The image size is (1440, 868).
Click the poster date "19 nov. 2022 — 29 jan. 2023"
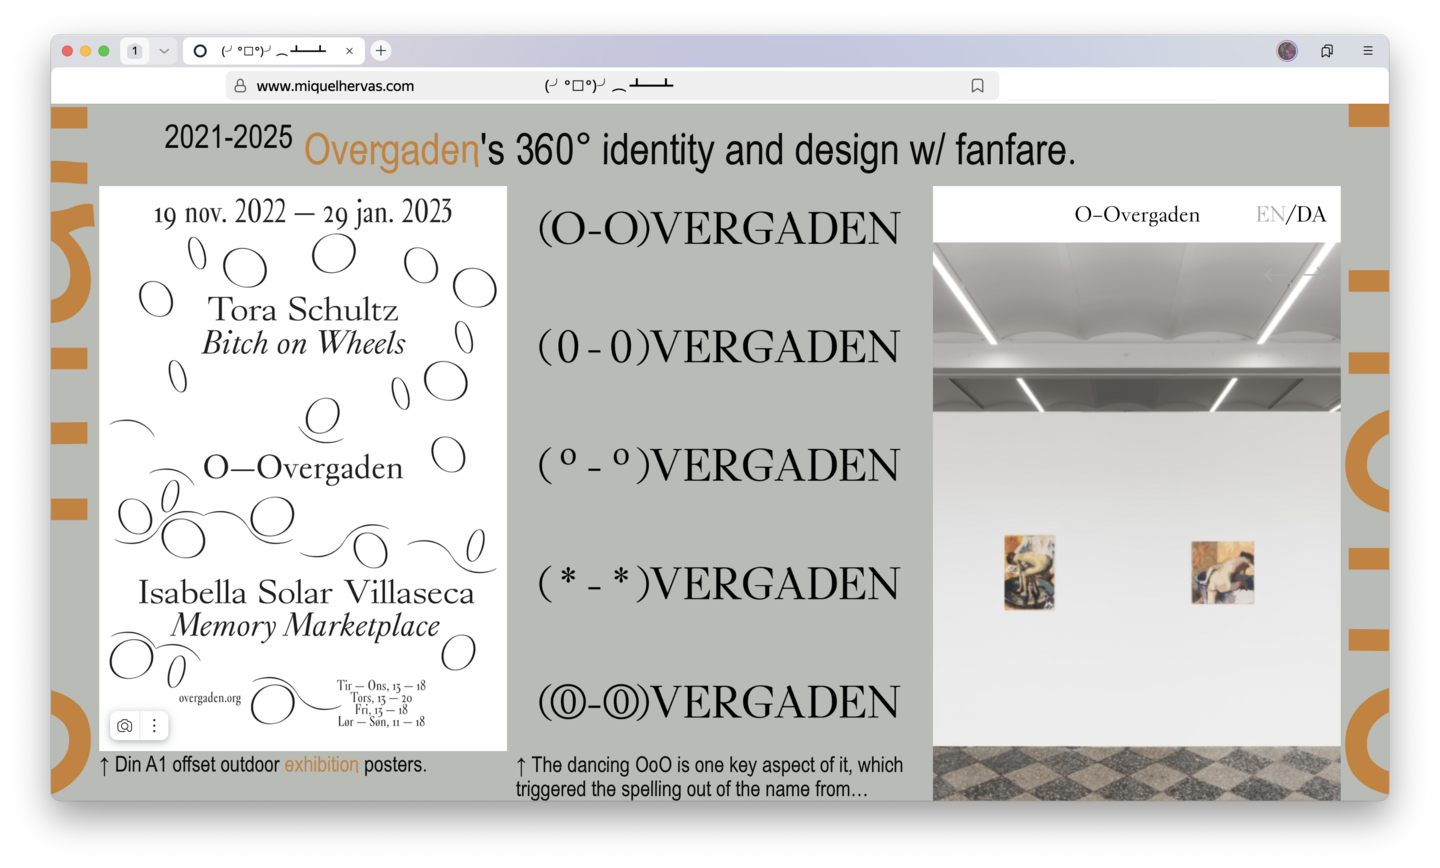(x=303, y=212)
